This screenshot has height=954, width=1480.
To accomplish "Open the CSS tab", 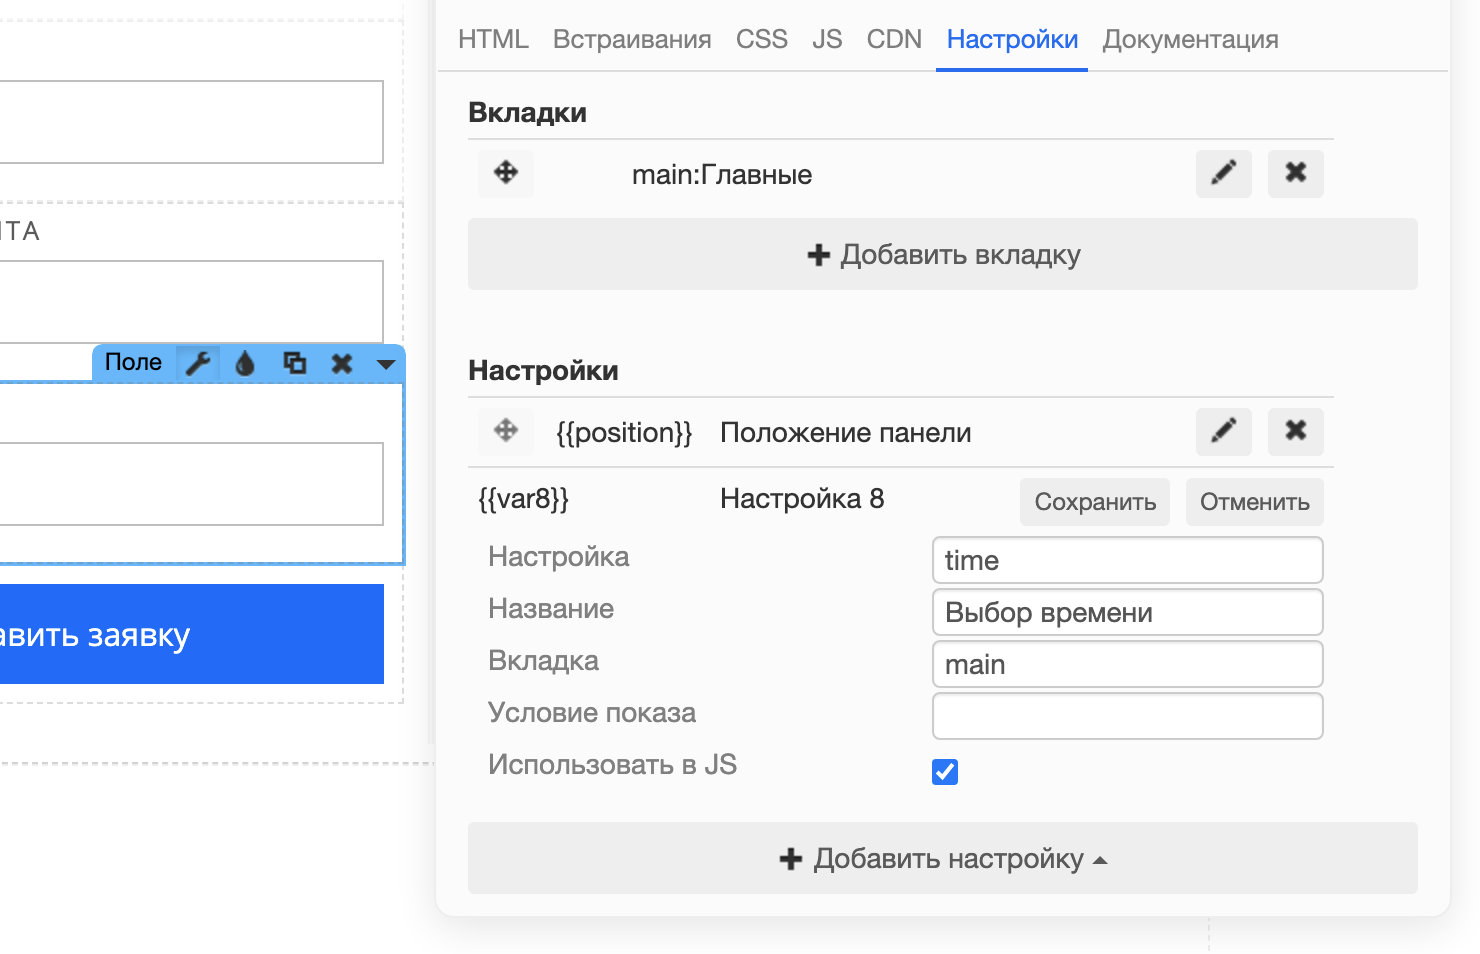I will point(762,39).
